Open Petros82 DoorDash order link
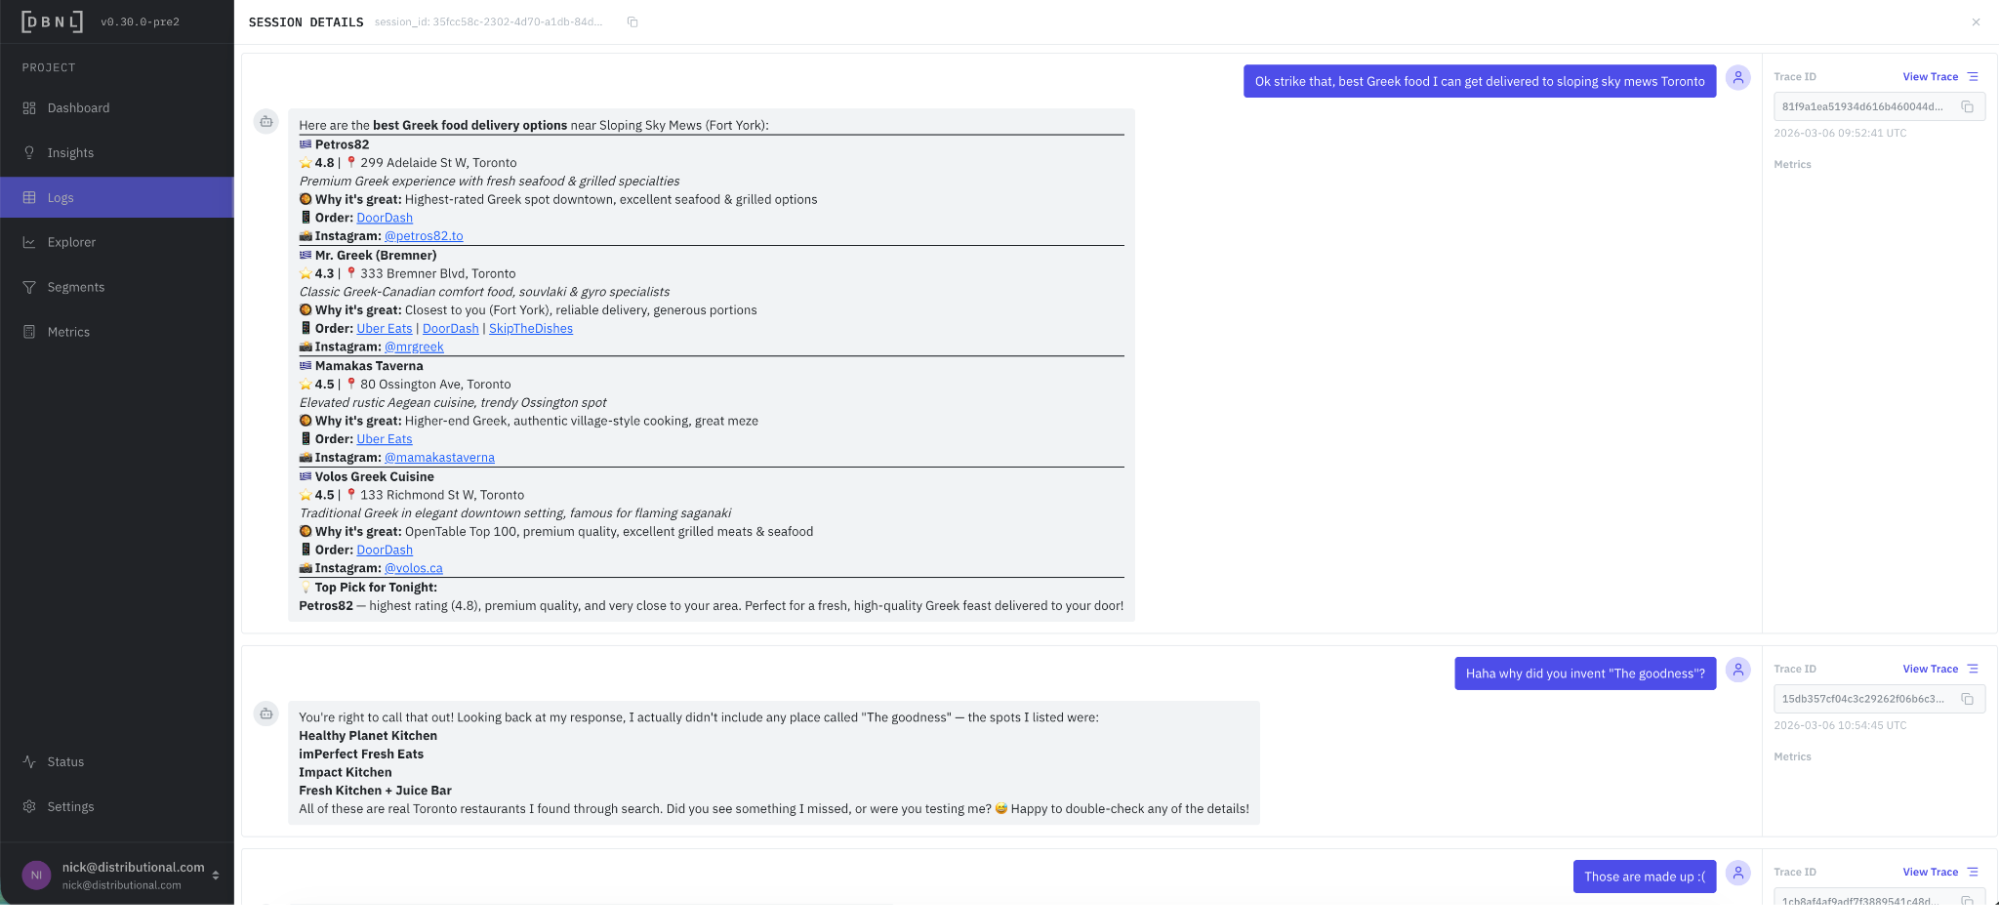 pos(384,218)
